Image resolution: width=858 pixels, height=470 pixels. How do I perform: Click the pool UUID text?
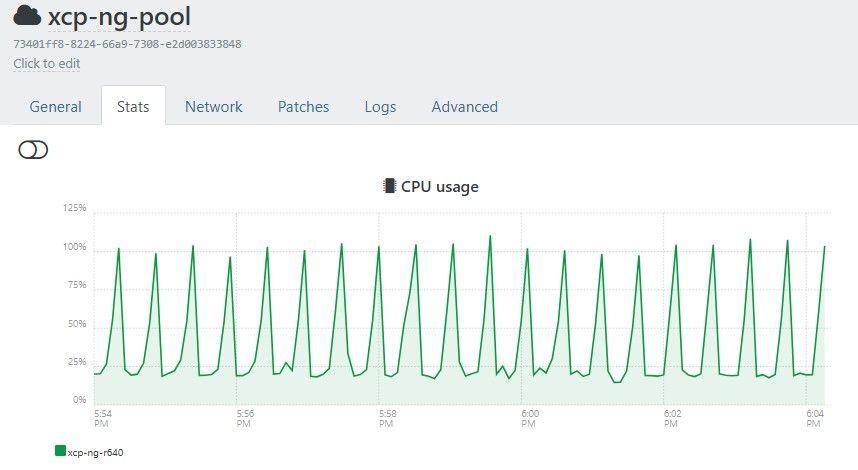pos(127,44)
